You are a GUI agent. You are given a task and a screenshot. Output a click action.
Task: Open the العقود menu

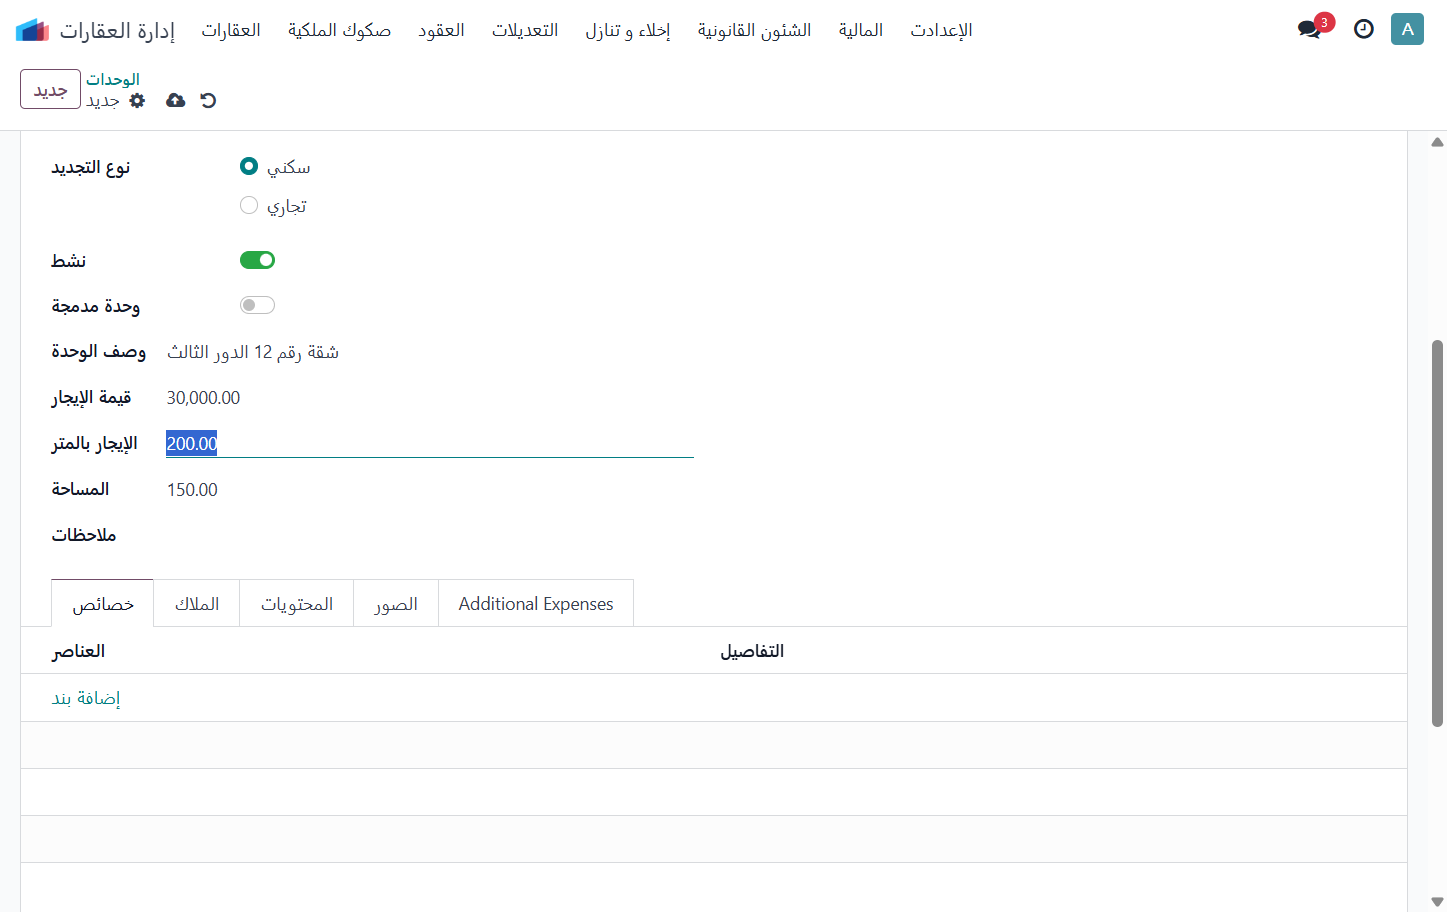click(441, 30)
